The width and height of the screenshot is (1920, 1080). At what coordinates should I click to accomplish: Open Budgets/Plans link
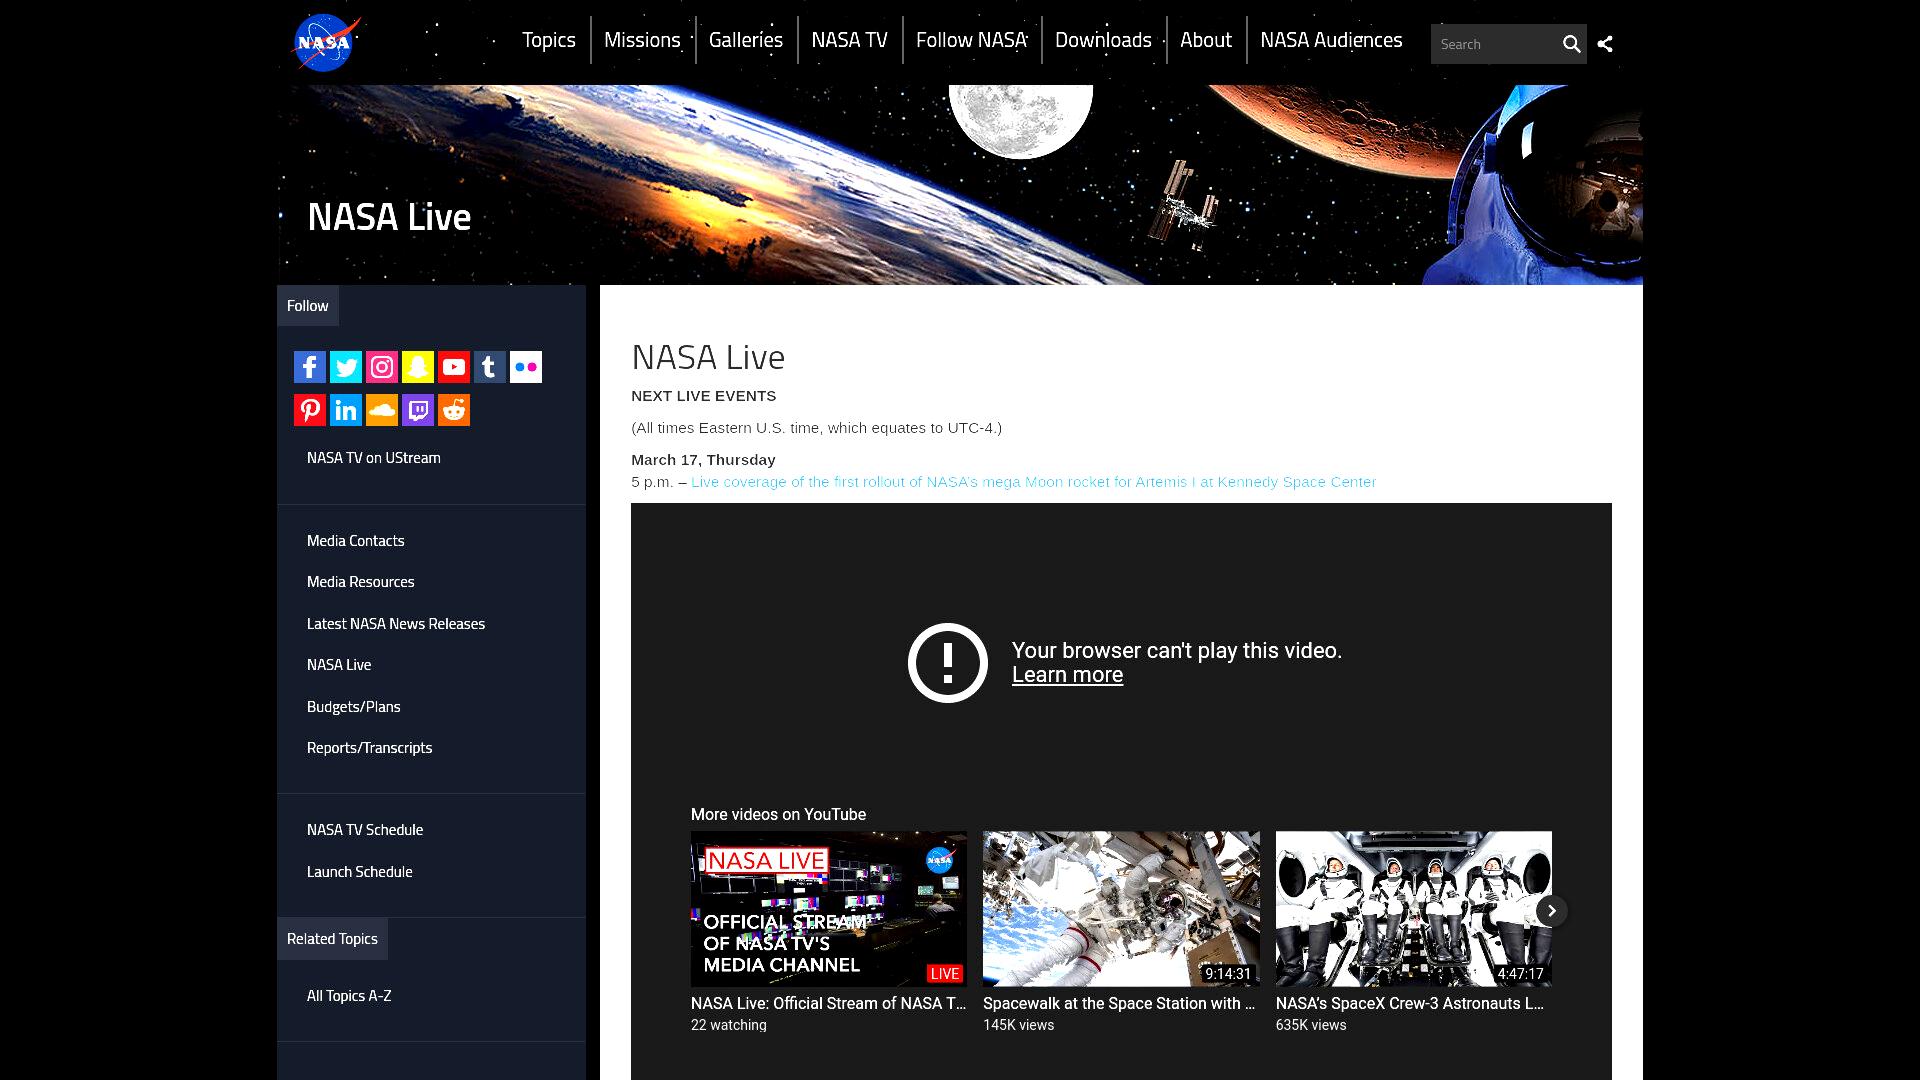(x=354, y=707)
